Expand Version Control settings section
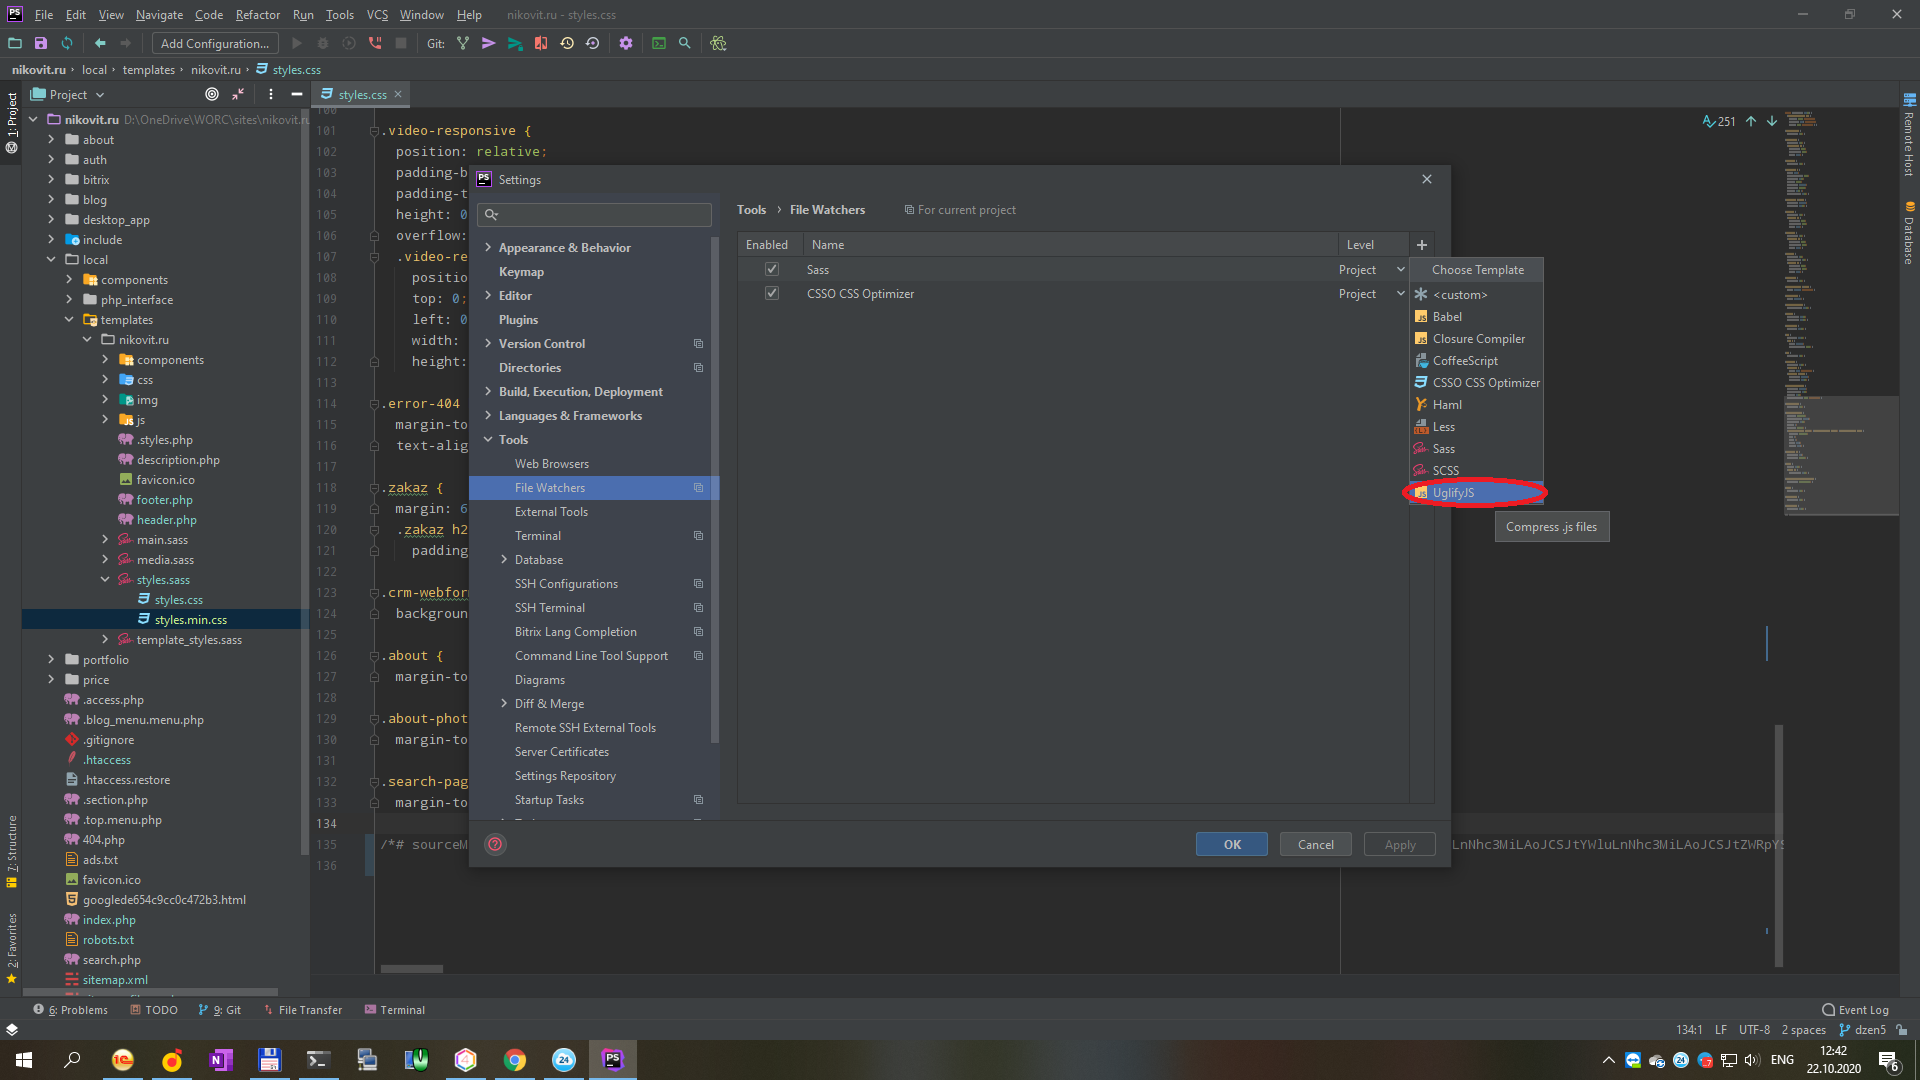The image size is (1920, 1080). pyautogui.click(x=488, y=343)
